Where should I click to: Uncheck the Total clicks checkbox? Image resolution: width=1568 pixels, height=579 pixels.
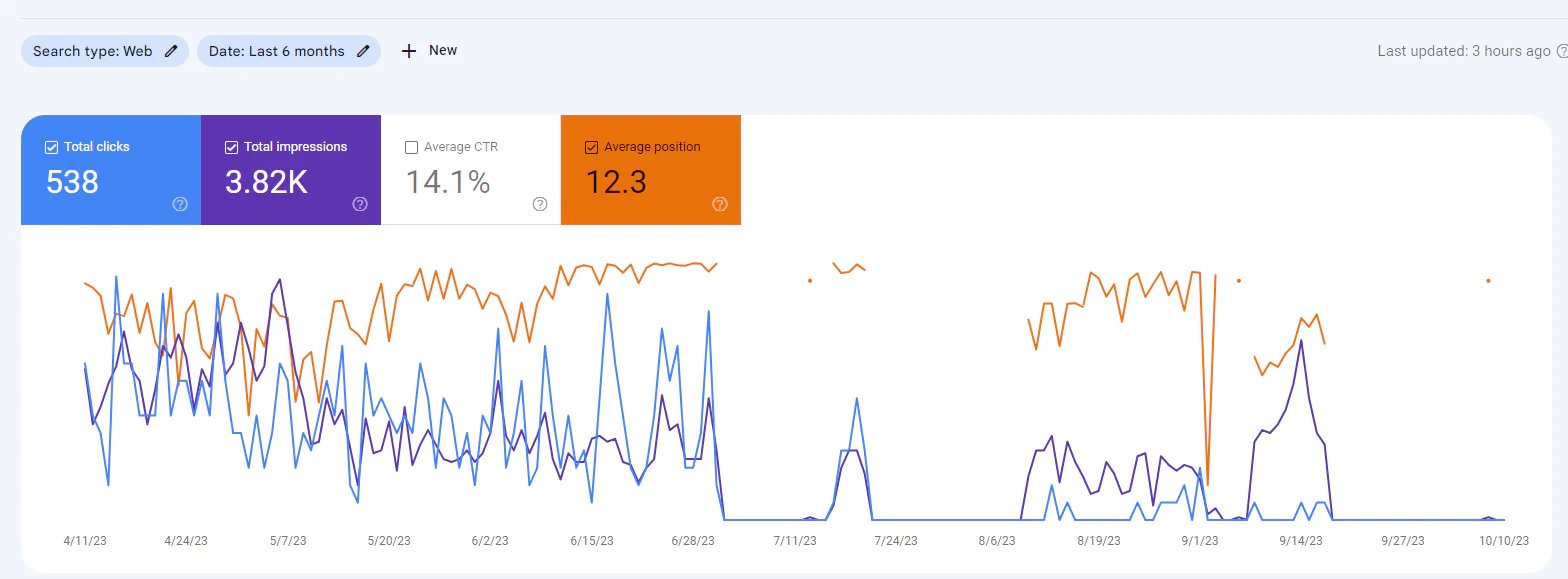(51, 147)
